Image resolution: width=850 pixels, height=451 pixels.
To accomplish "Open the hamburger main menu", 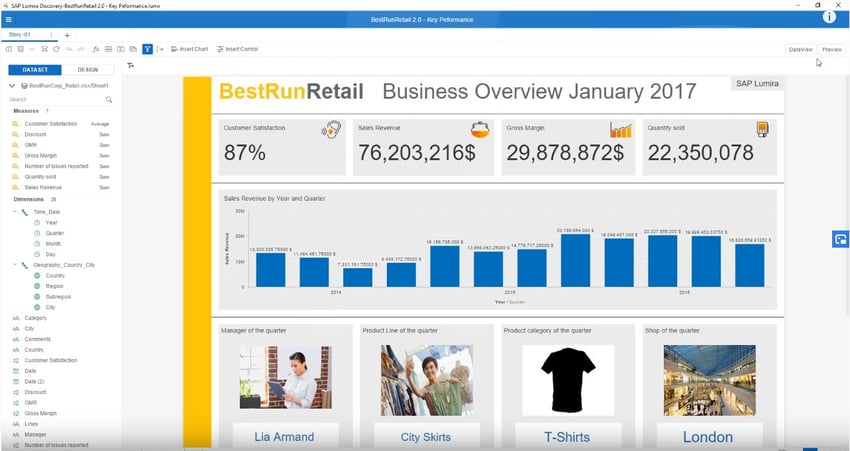I will (x=8, y=20).
